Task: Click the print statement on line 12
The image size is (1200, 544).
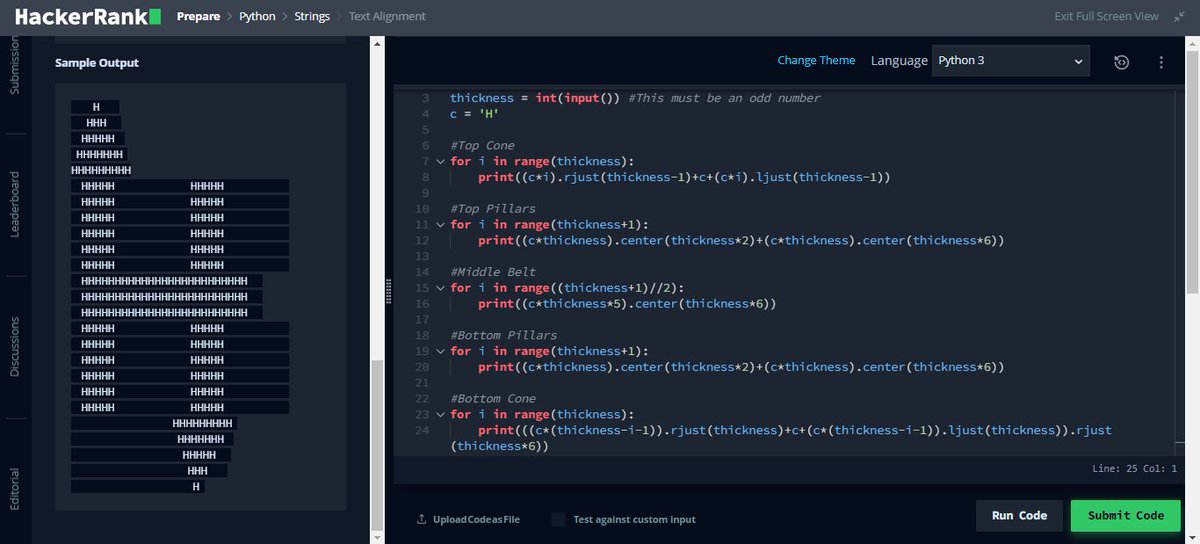Action: point(741,240)
